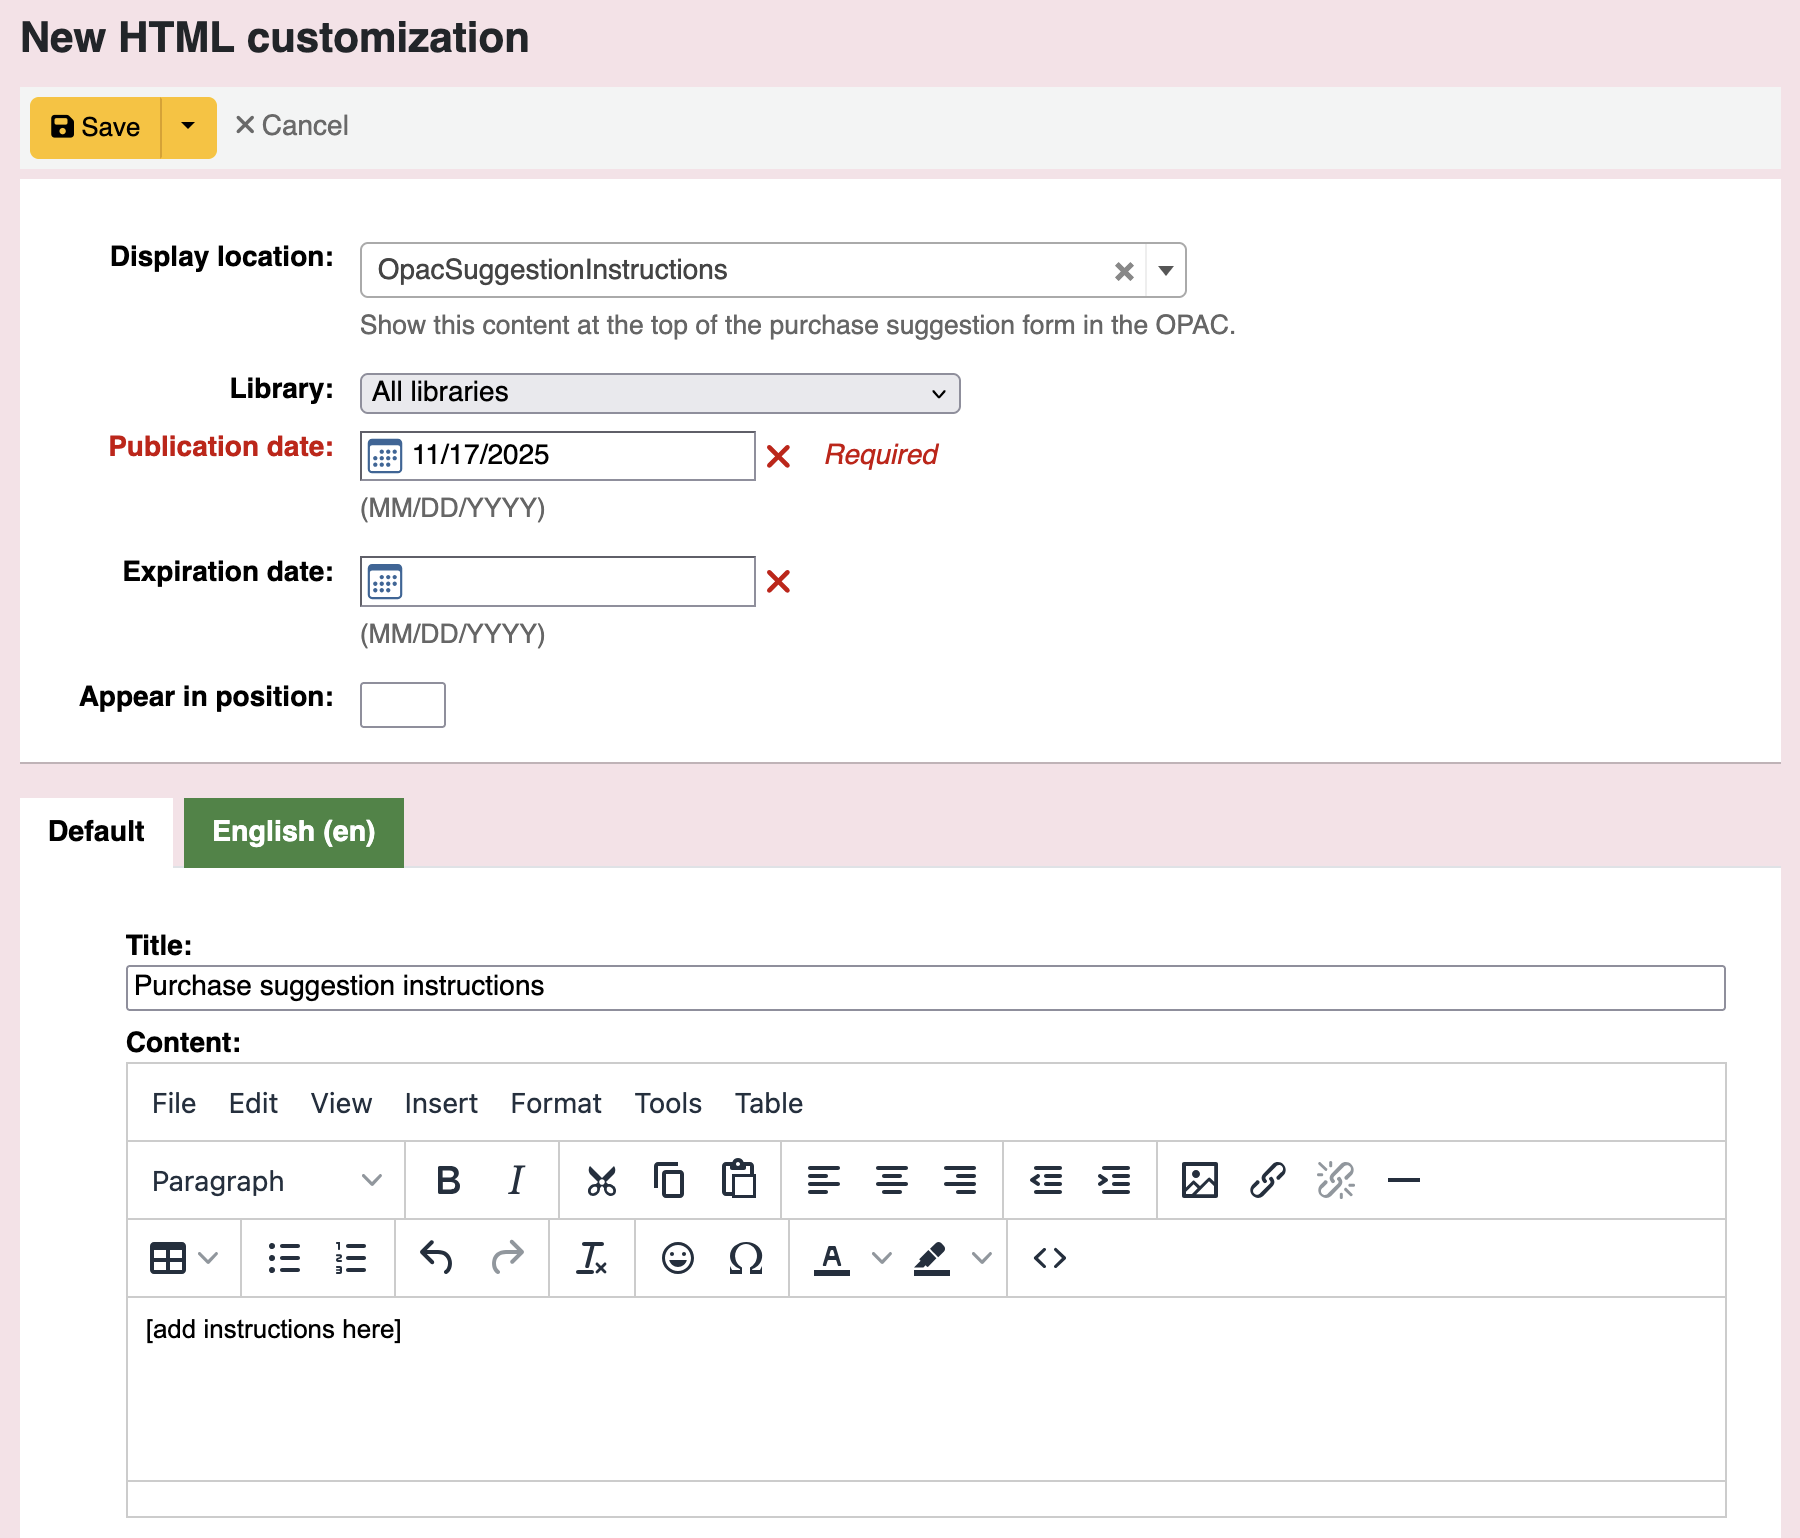Viewport: 1800px width, 1538px height.
Task: Open the Library dropdown showing All libraries
Action: click(659, 393)
